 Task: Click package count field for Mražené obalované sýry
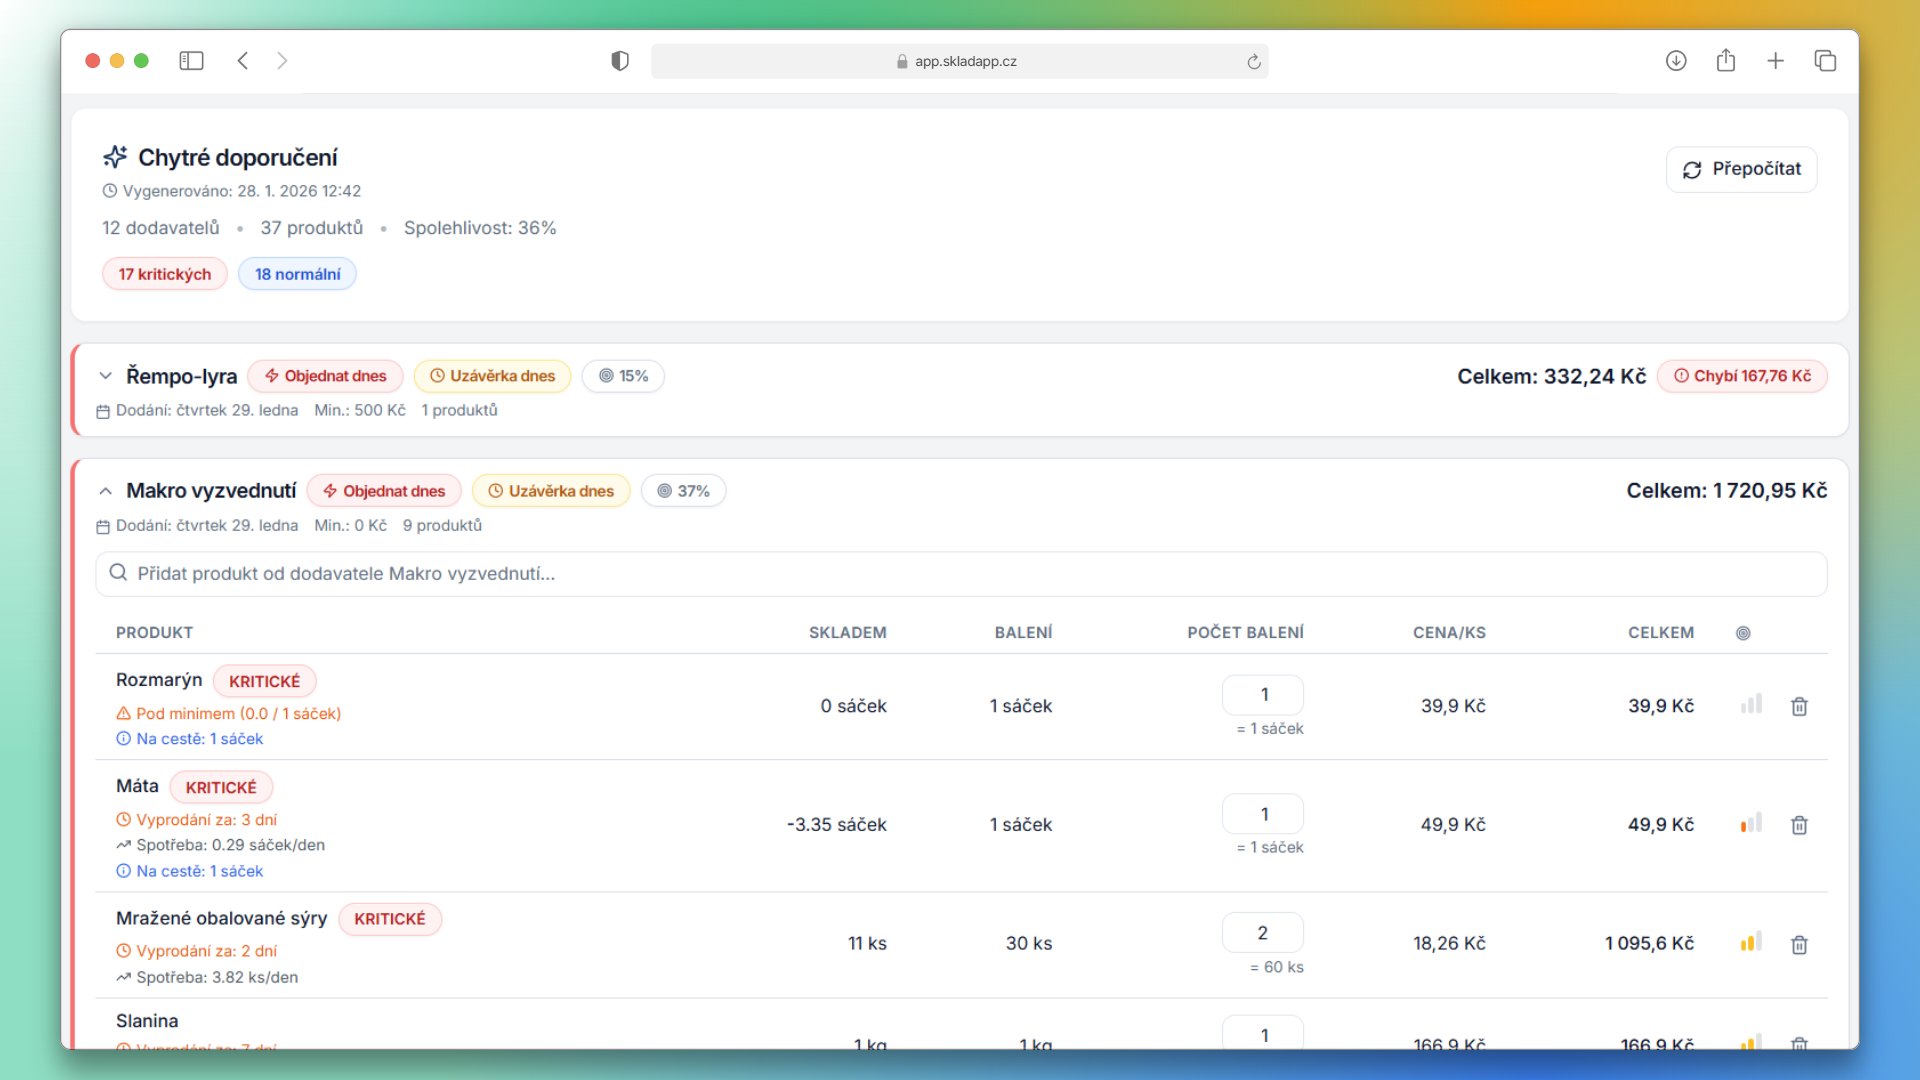(1263, 933)
